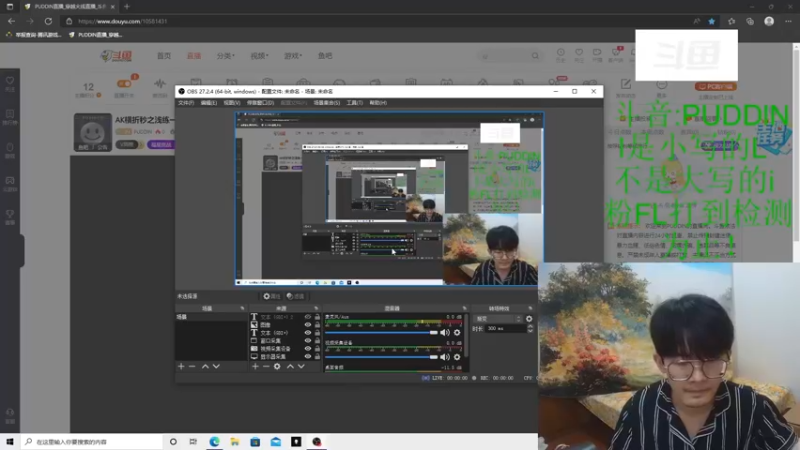
Task: Open the OBS 停靠窗口(D) menu
Action: (260, 103)
